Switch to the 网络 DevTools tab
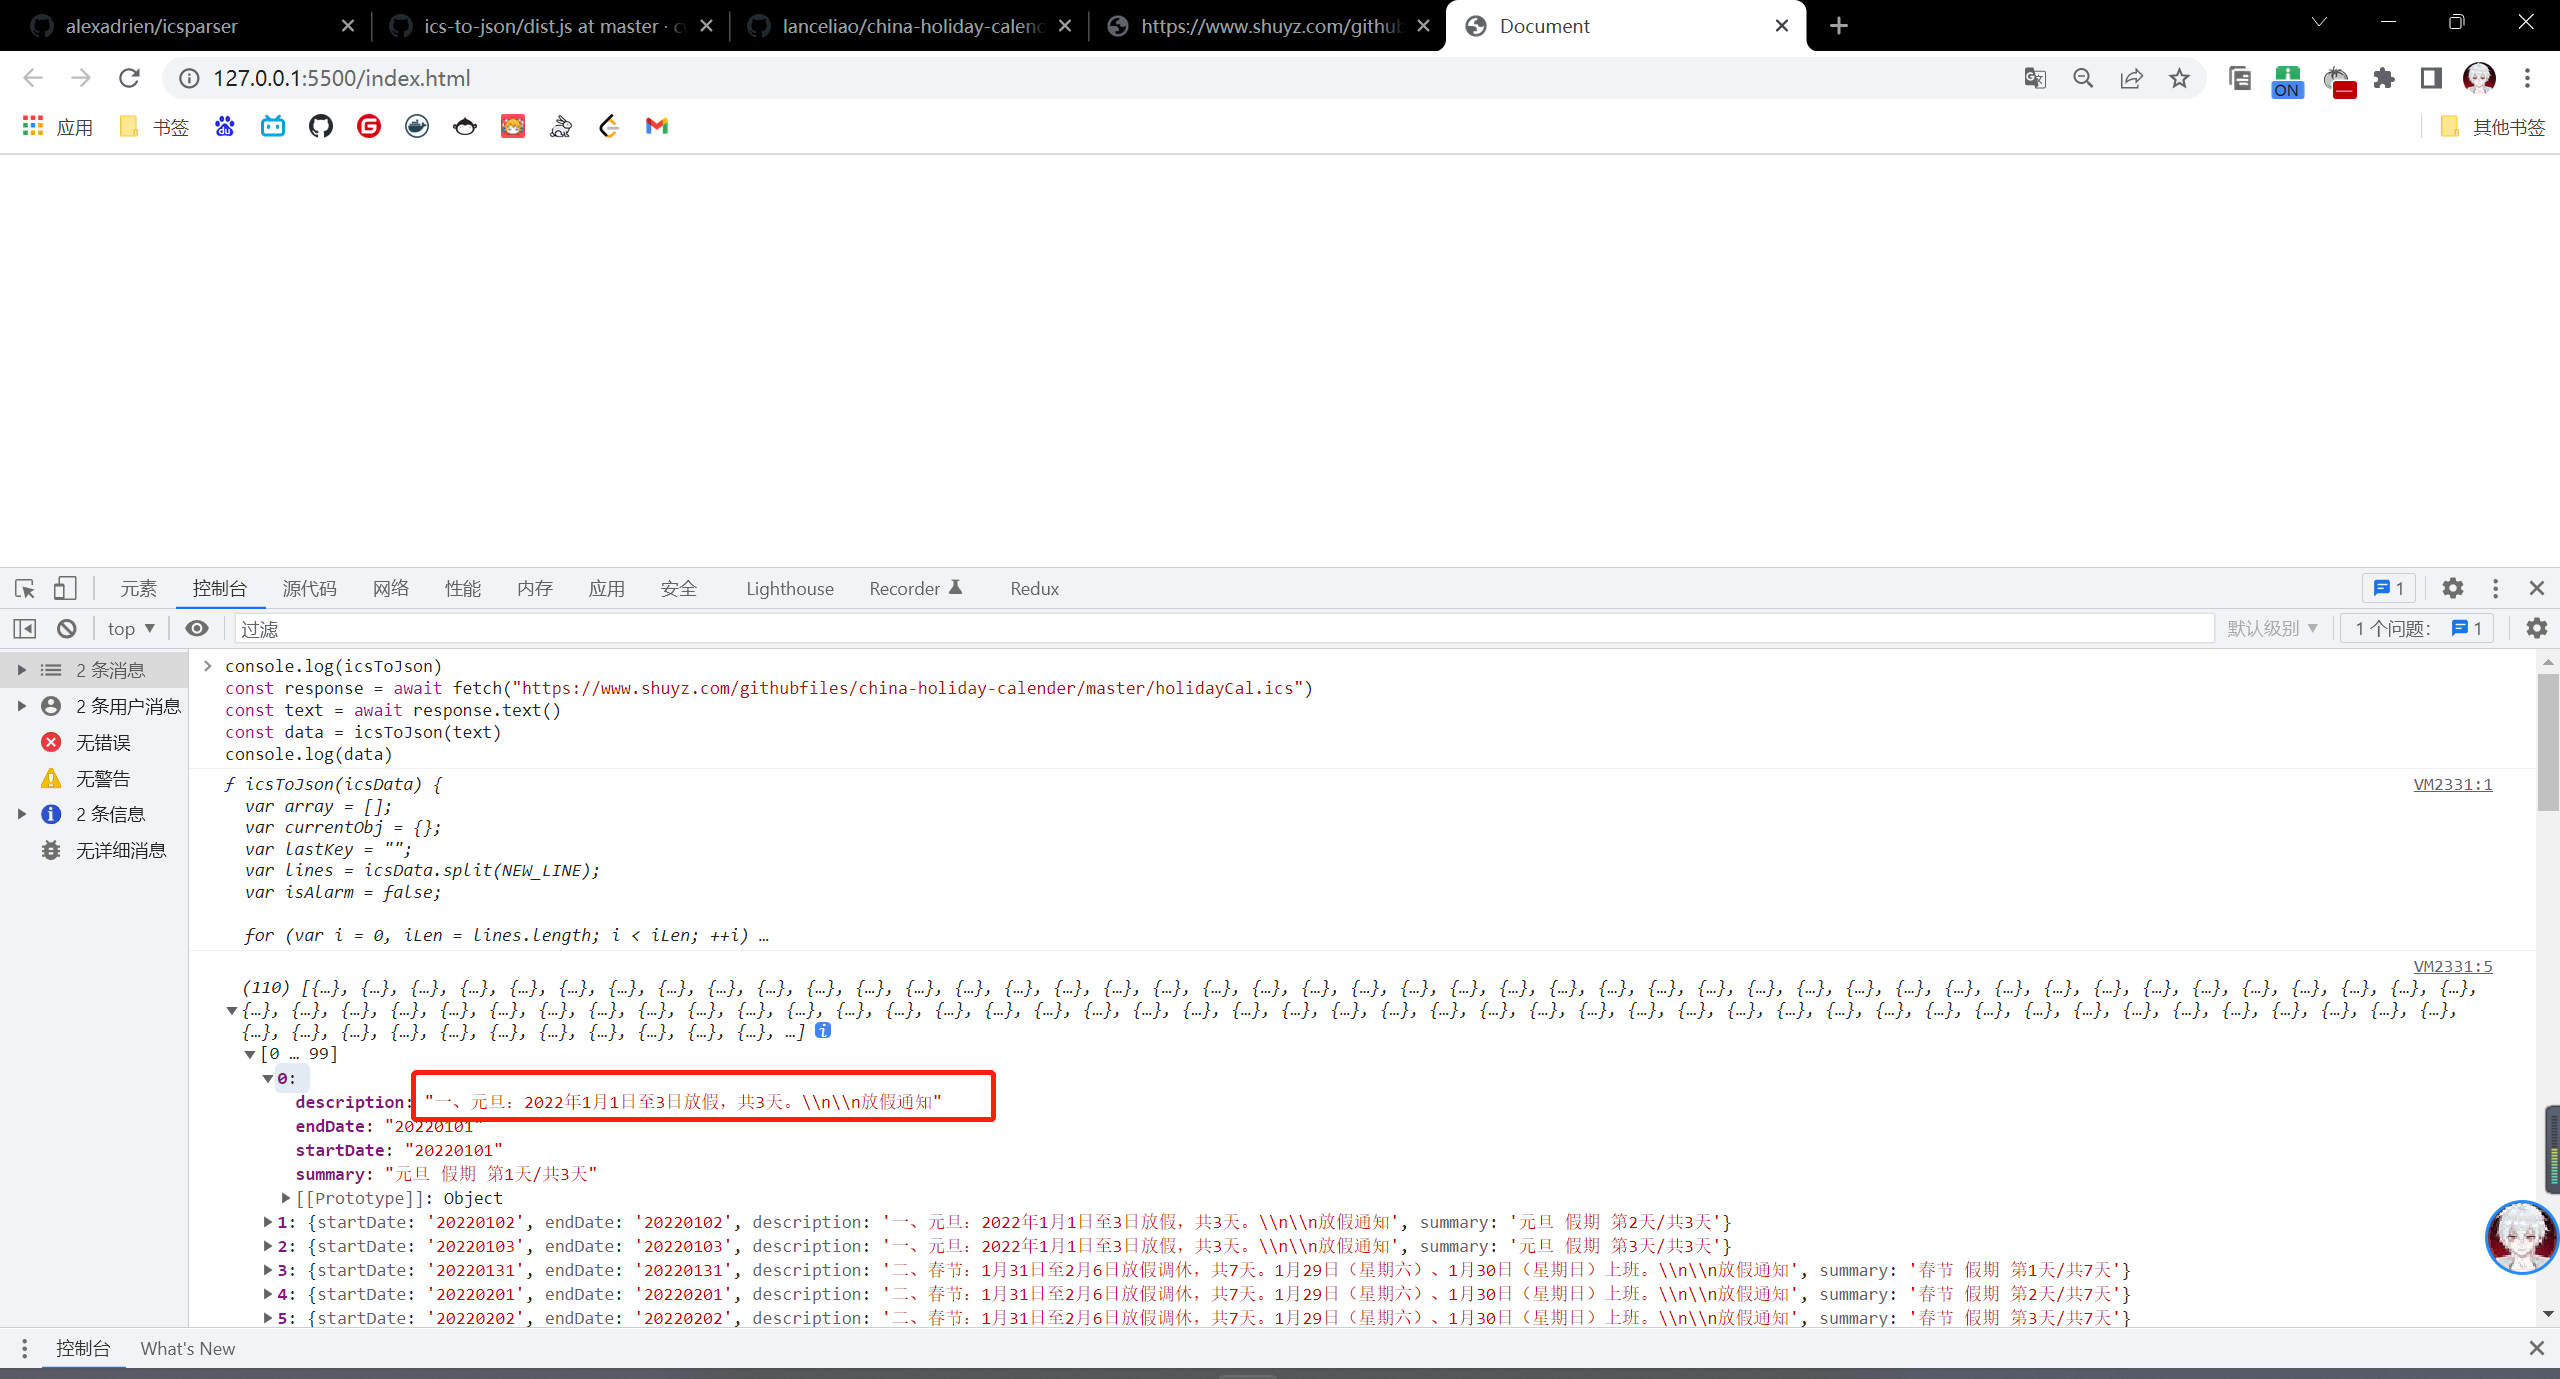Image resolution: width=2560 pixels, height=1379 pixels. coord(390,588)
